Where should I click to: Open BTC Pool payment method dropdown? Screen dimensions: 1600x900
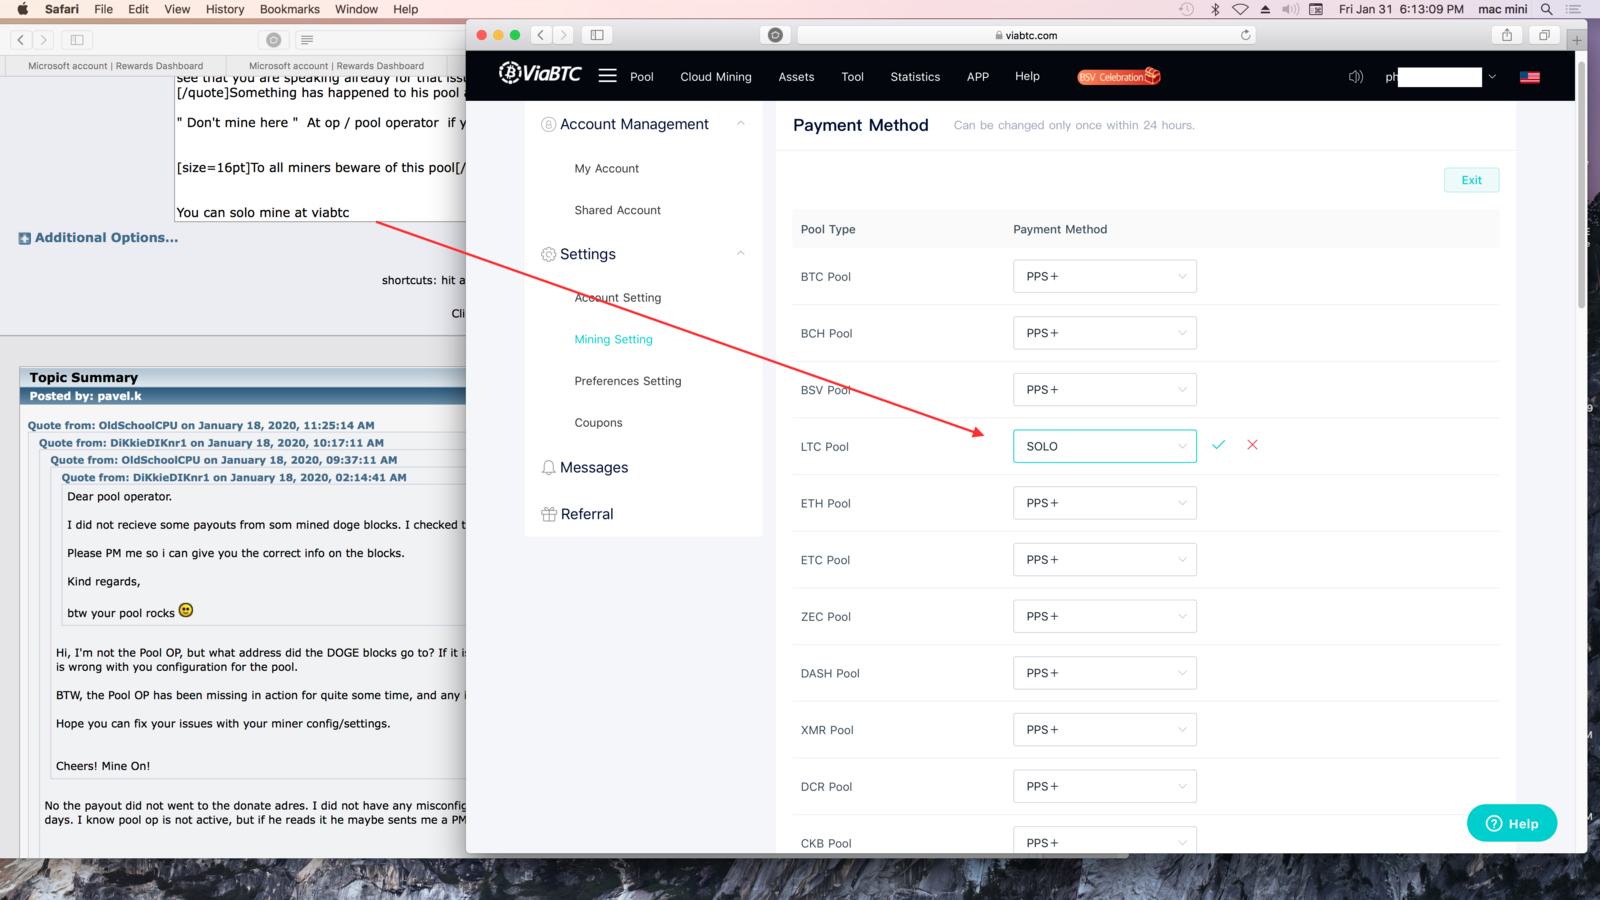pyautogui.click(x=1104, y=276)
